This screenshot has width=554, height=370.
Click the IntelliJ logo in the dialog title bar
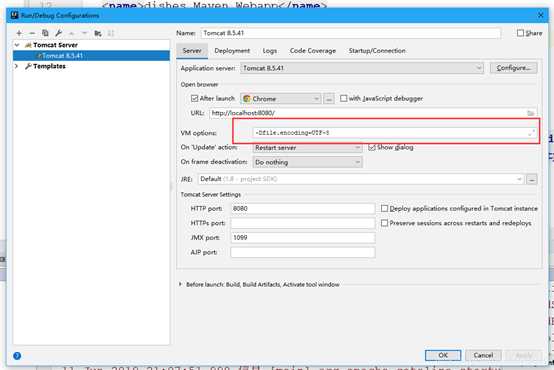[x=14, y=15]
